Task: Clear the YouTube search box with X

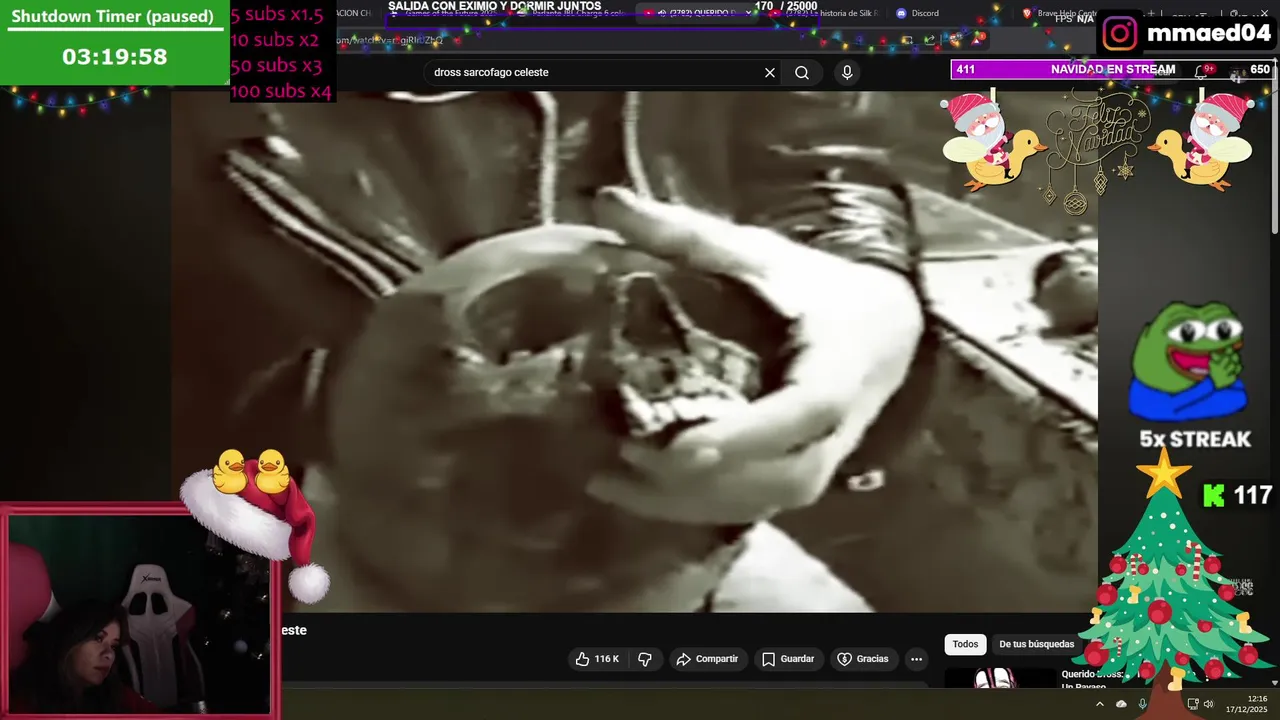Action: pos(770,73)
